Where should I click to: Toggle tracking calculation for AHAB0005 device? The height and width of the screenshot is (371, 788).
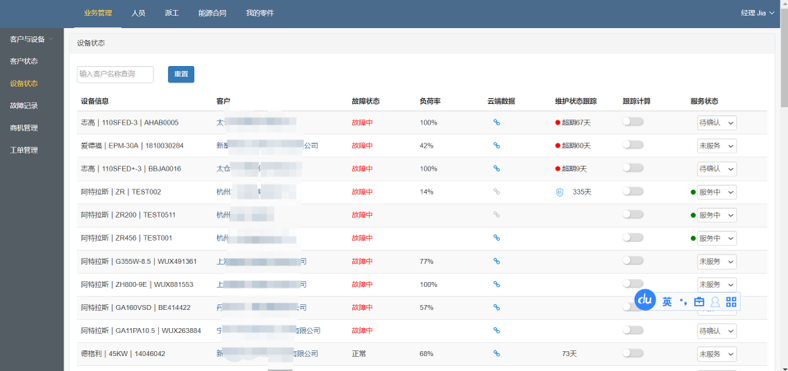tap(633, 122)
